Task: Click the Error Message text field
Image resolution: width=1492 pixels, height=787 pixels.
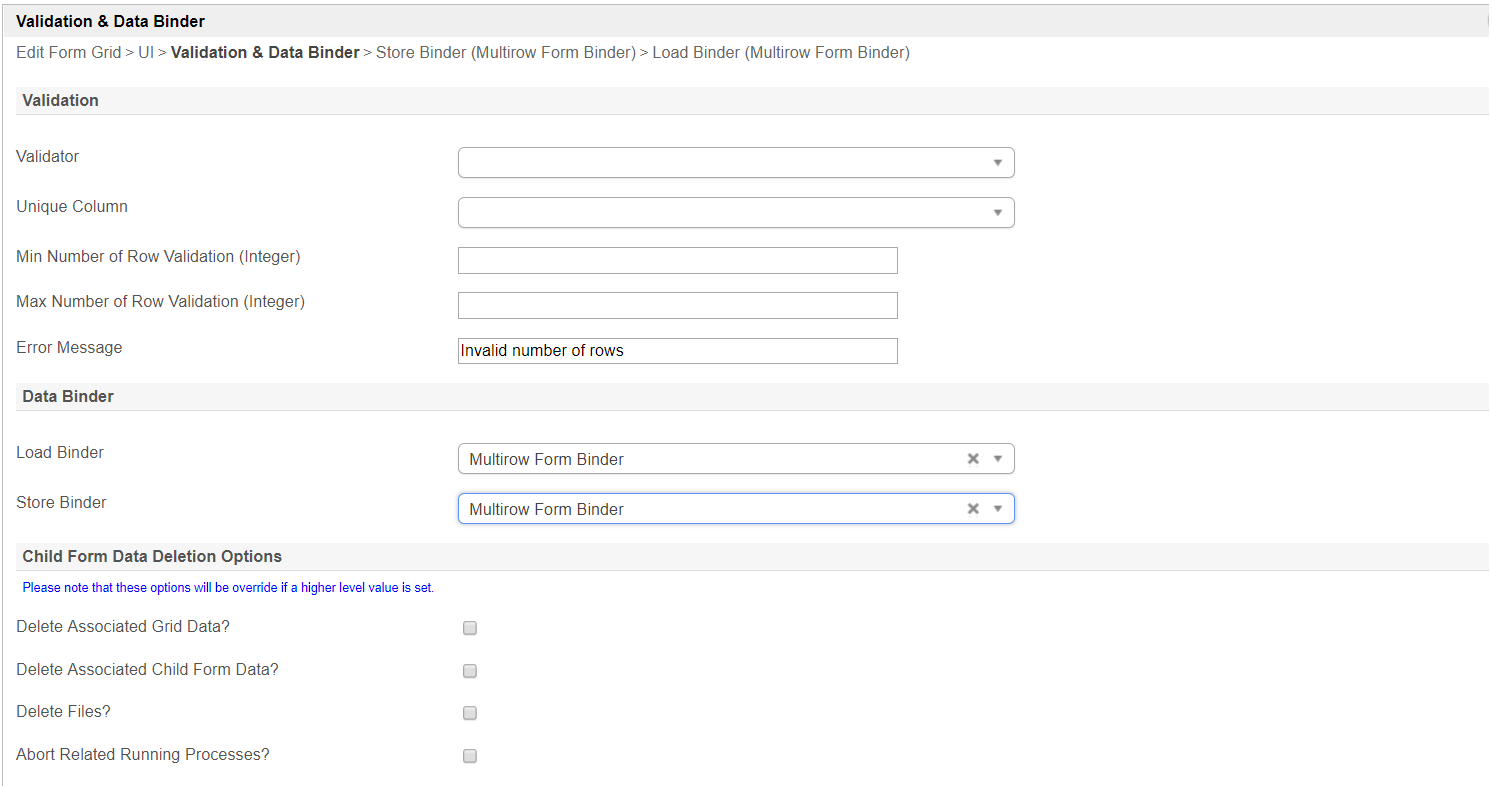Action: click(677, 351)
